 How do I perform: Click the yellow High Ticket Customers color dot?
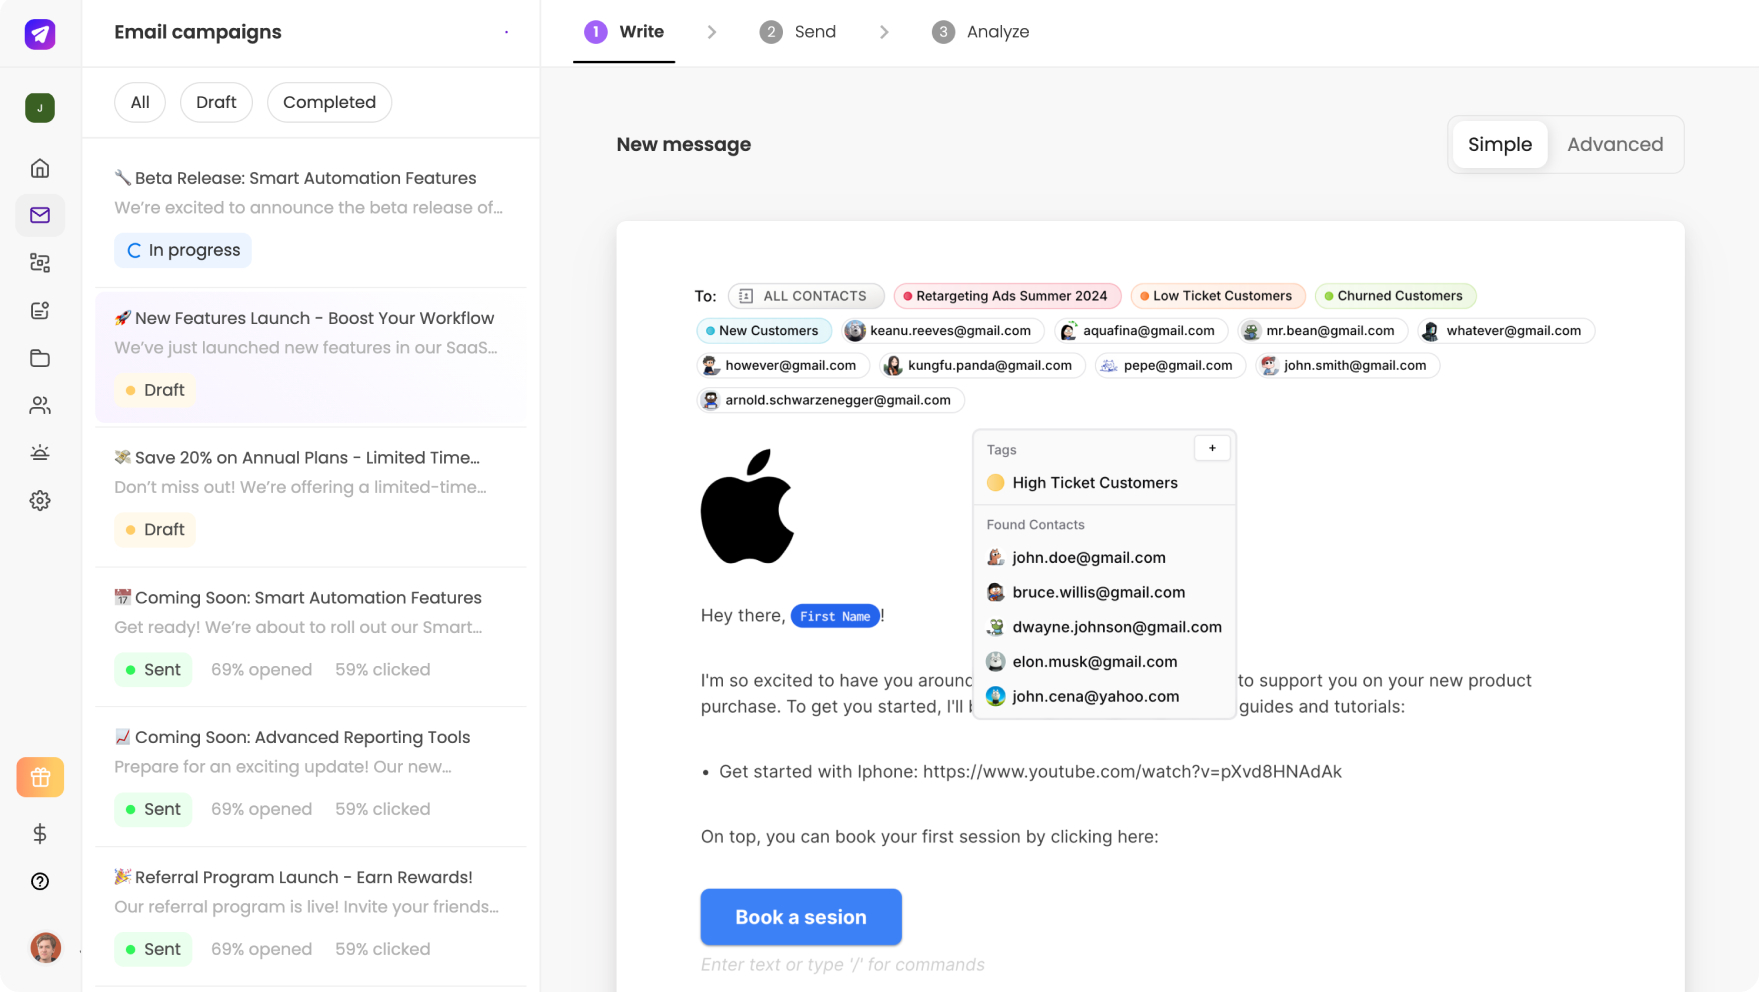click(x=995, y=483)
